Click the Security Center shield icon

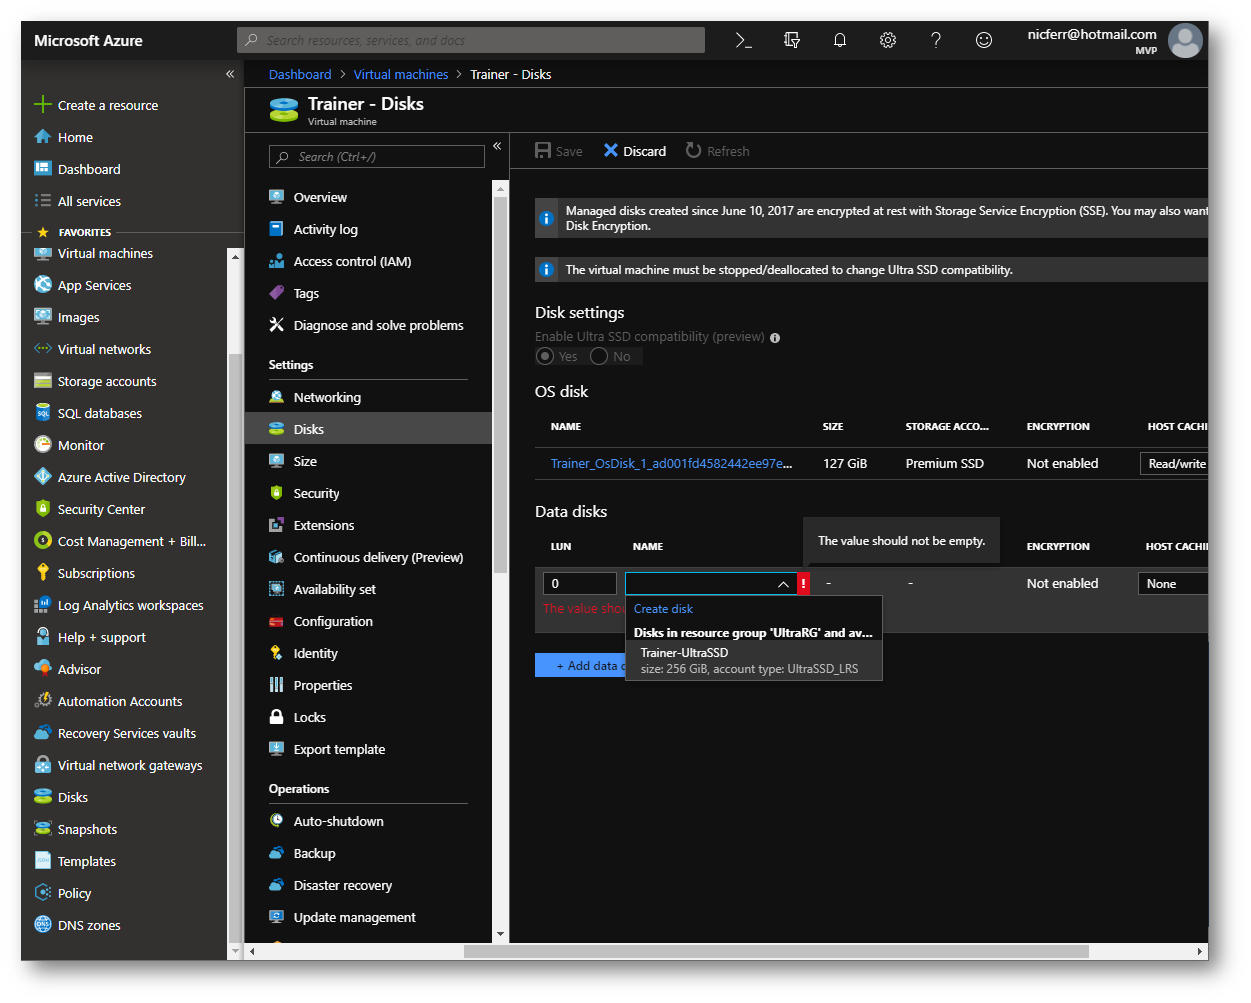(x=42, y=509)
